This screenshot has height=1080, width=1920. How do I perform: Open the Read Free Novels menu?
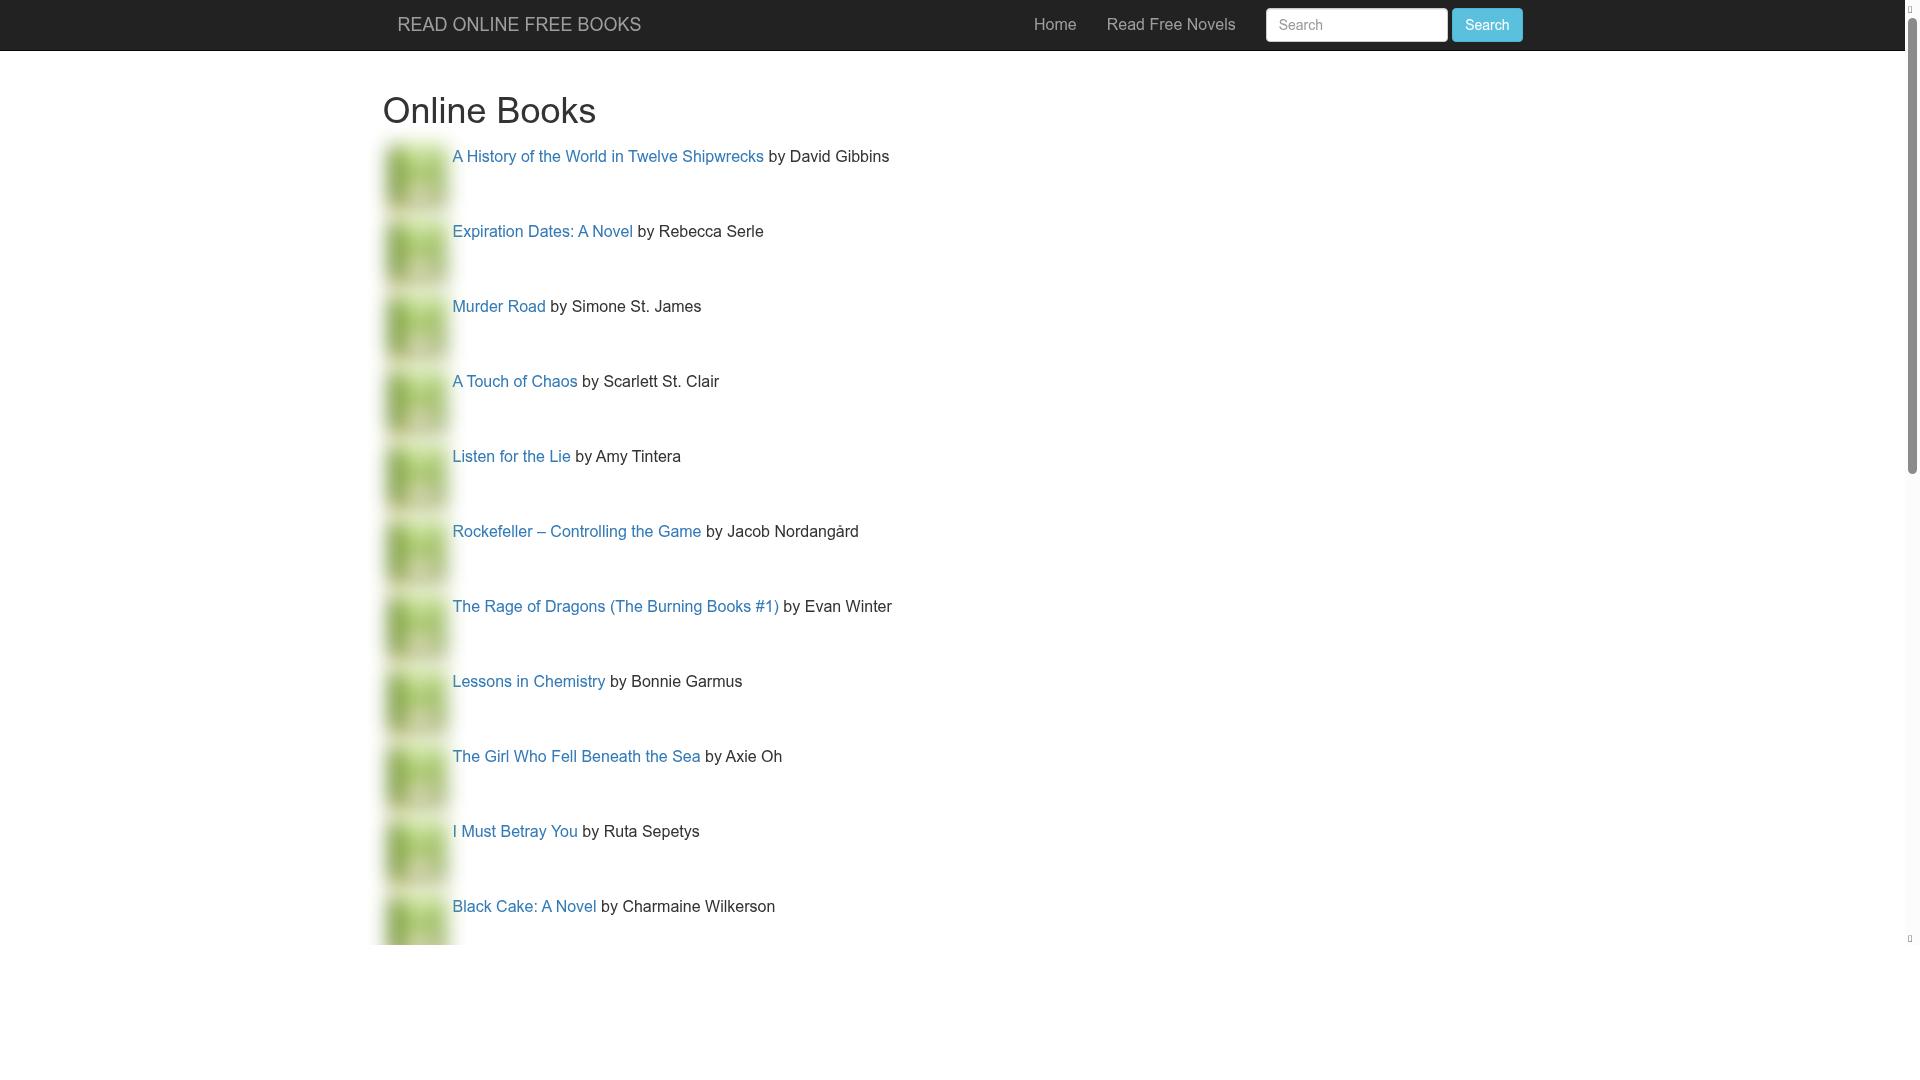[1170, 24]
